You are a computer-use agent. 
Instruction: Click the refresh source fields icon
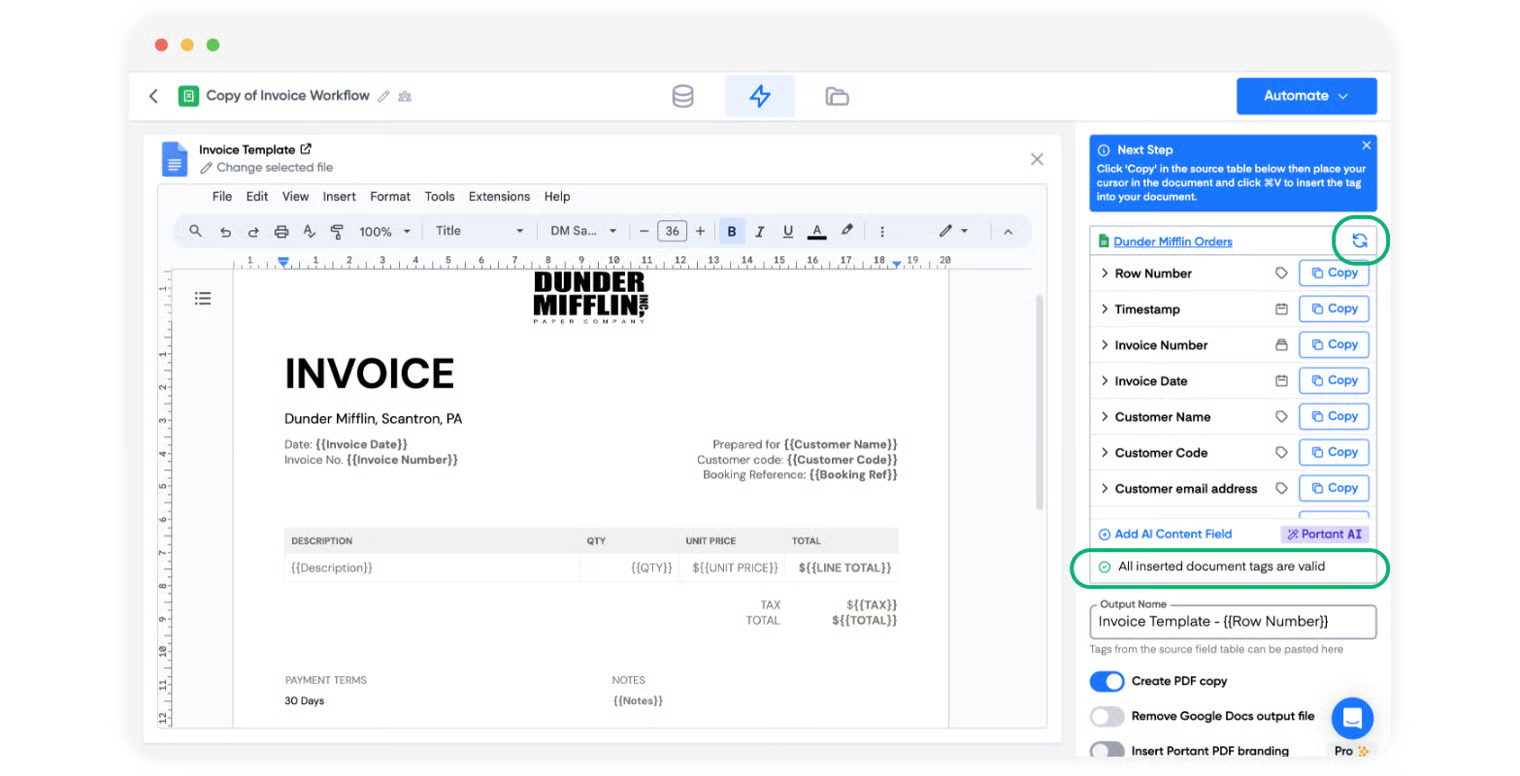tap(1359, 241)
